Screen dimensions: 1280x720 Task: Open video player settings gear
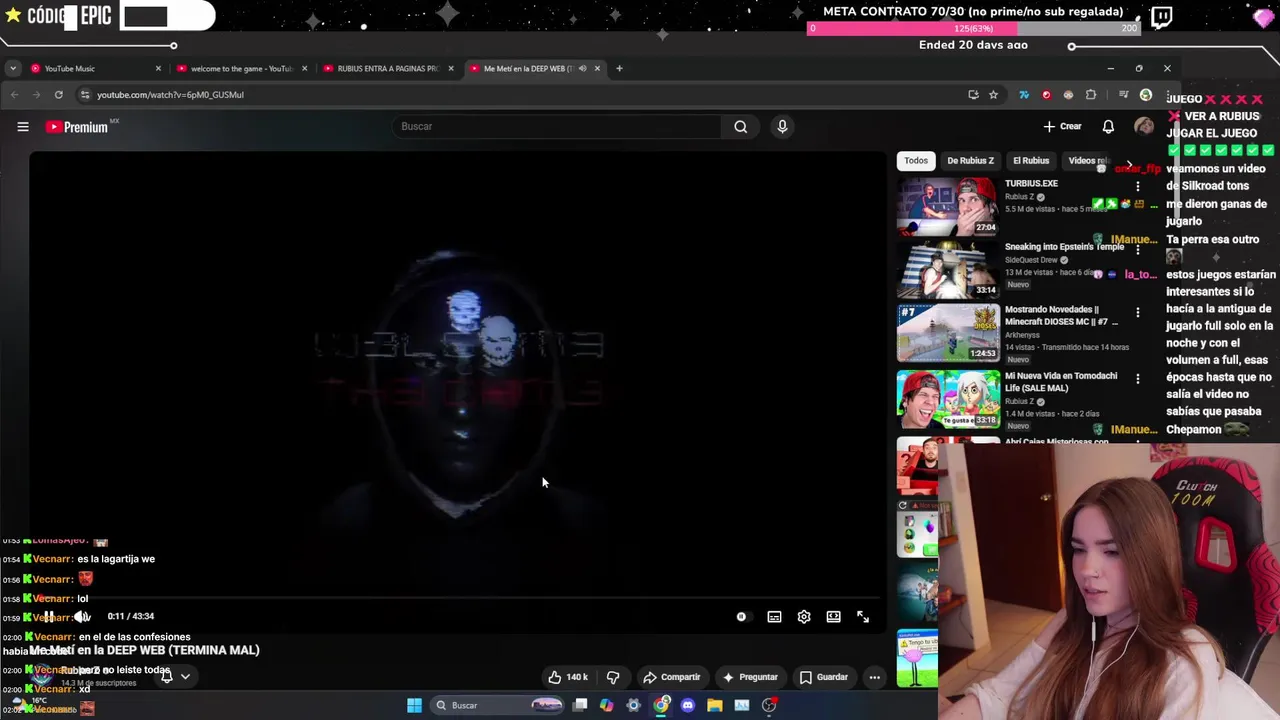[x=804, y=617]
